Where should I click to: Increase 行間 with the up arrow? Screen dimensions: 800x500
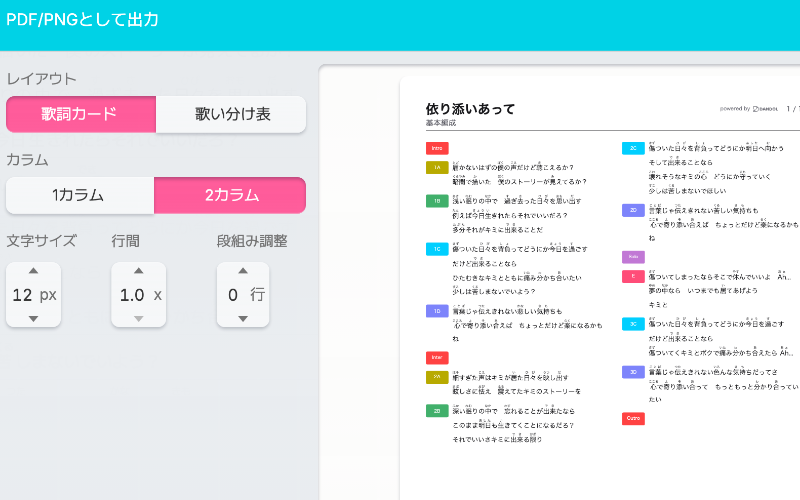(138, 271)
